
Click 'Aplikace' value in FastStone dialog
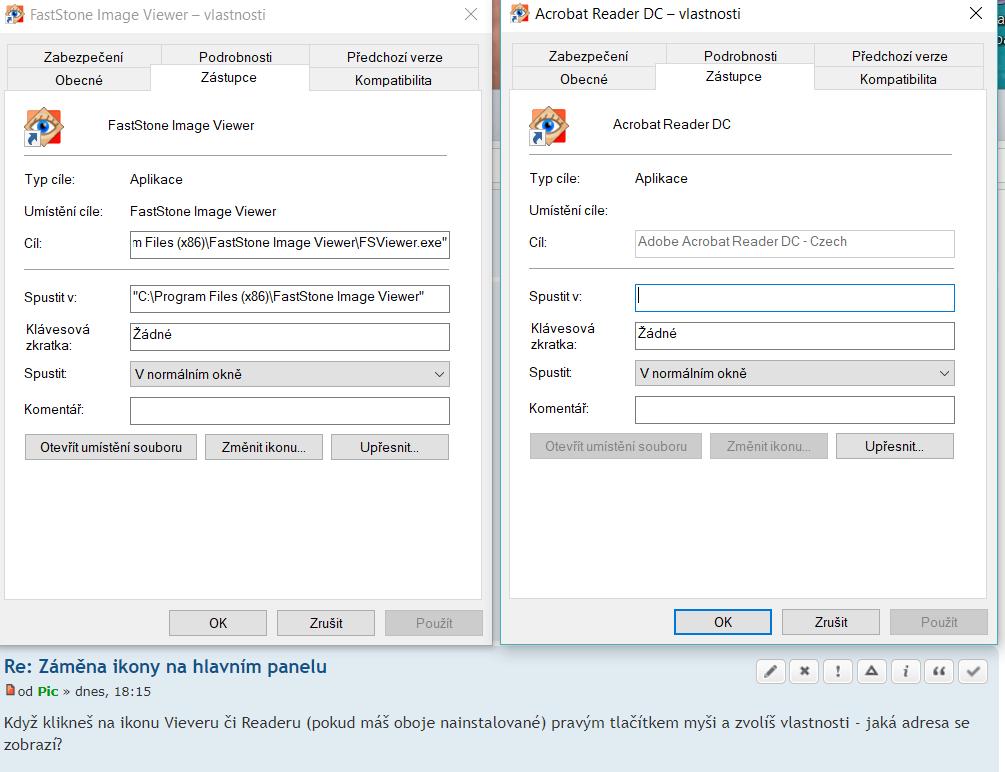click(x=156, y=180)
